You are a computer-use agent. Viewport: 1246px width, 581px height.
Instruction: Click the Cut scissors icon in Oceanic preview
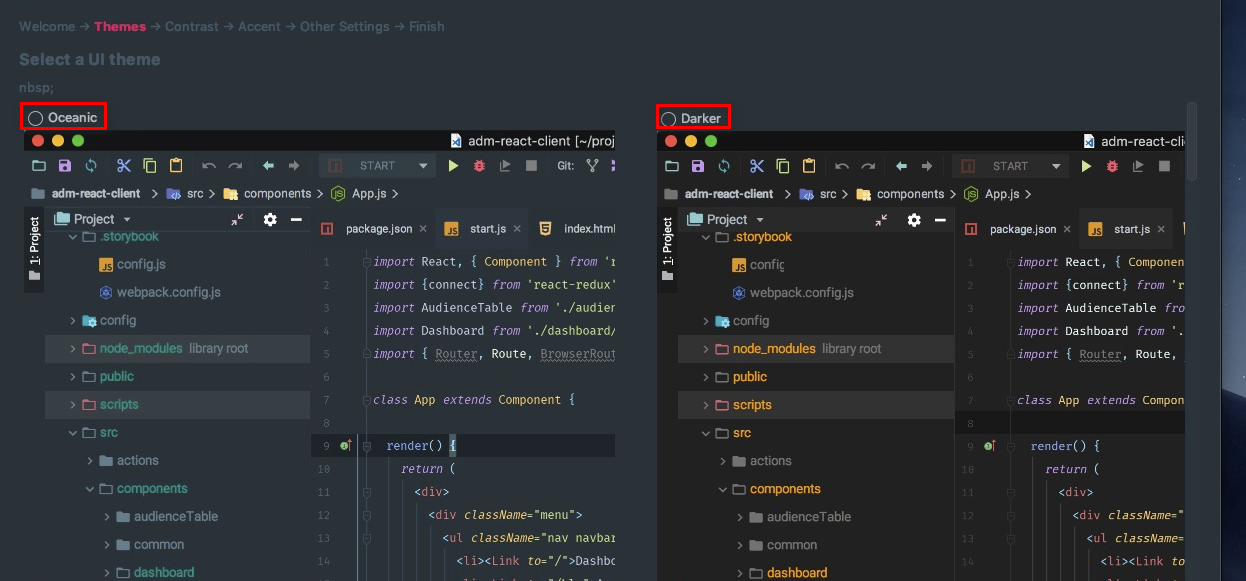[124, 166]
